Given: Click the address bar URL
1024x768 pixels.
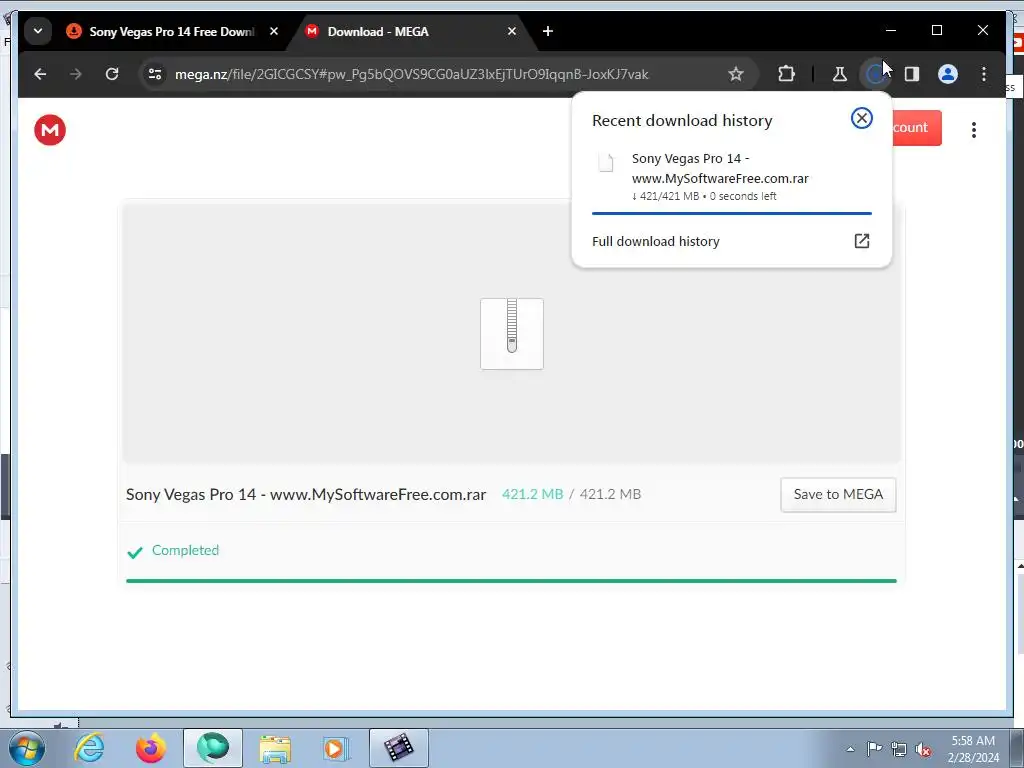Looking at the screenshot, I should (x=411, y=74).
